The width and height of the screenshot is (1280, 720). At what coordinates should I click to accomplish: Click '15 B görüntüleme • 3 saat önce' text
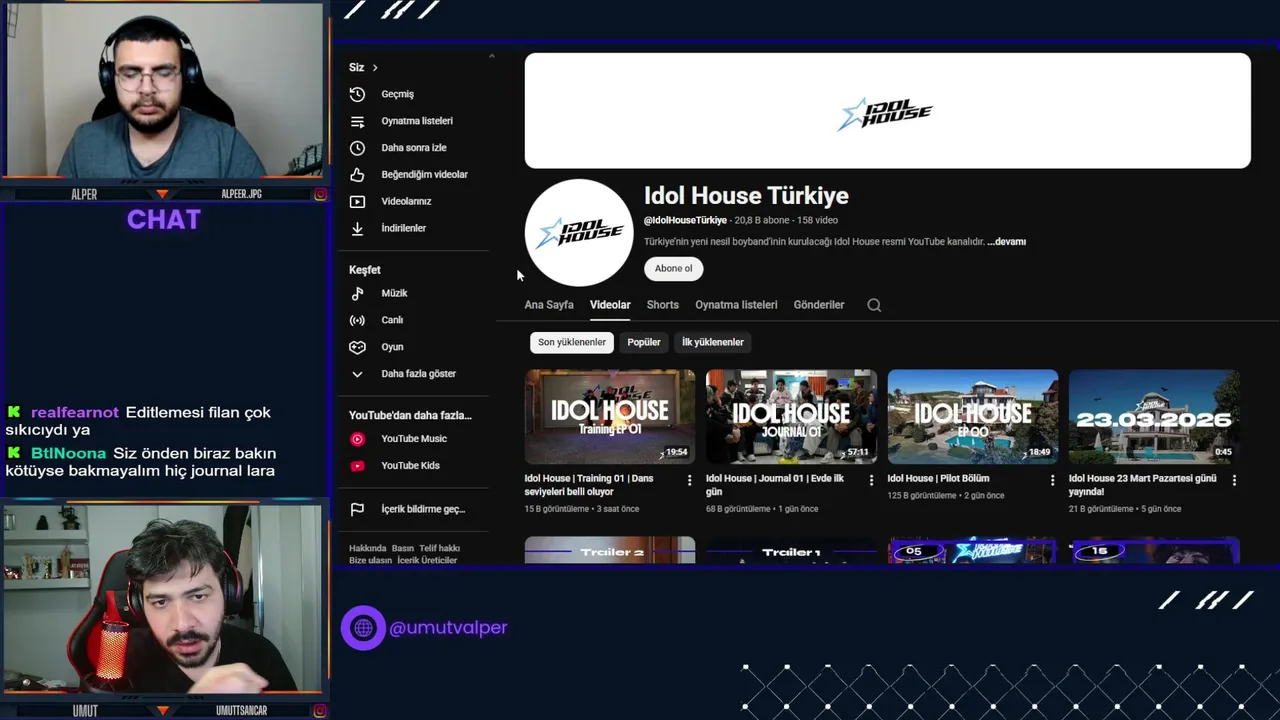tap(582, 509)
